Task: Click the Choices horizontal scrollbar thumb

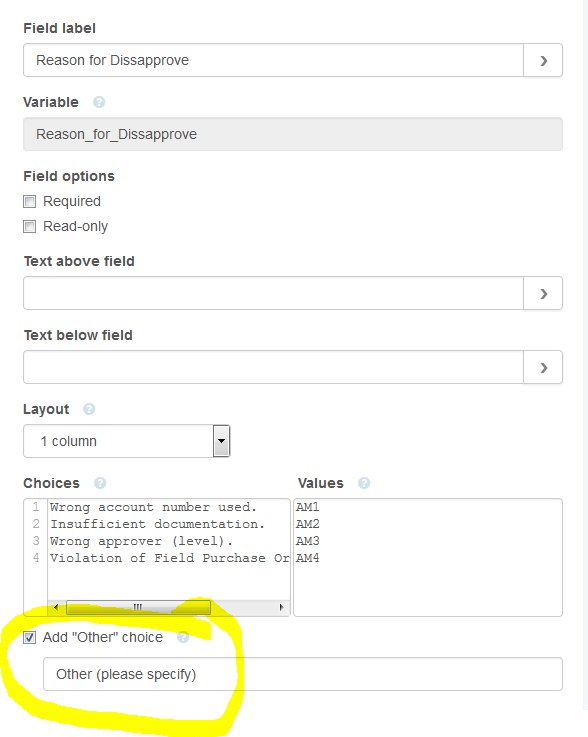Action: (x=138, y=607)
